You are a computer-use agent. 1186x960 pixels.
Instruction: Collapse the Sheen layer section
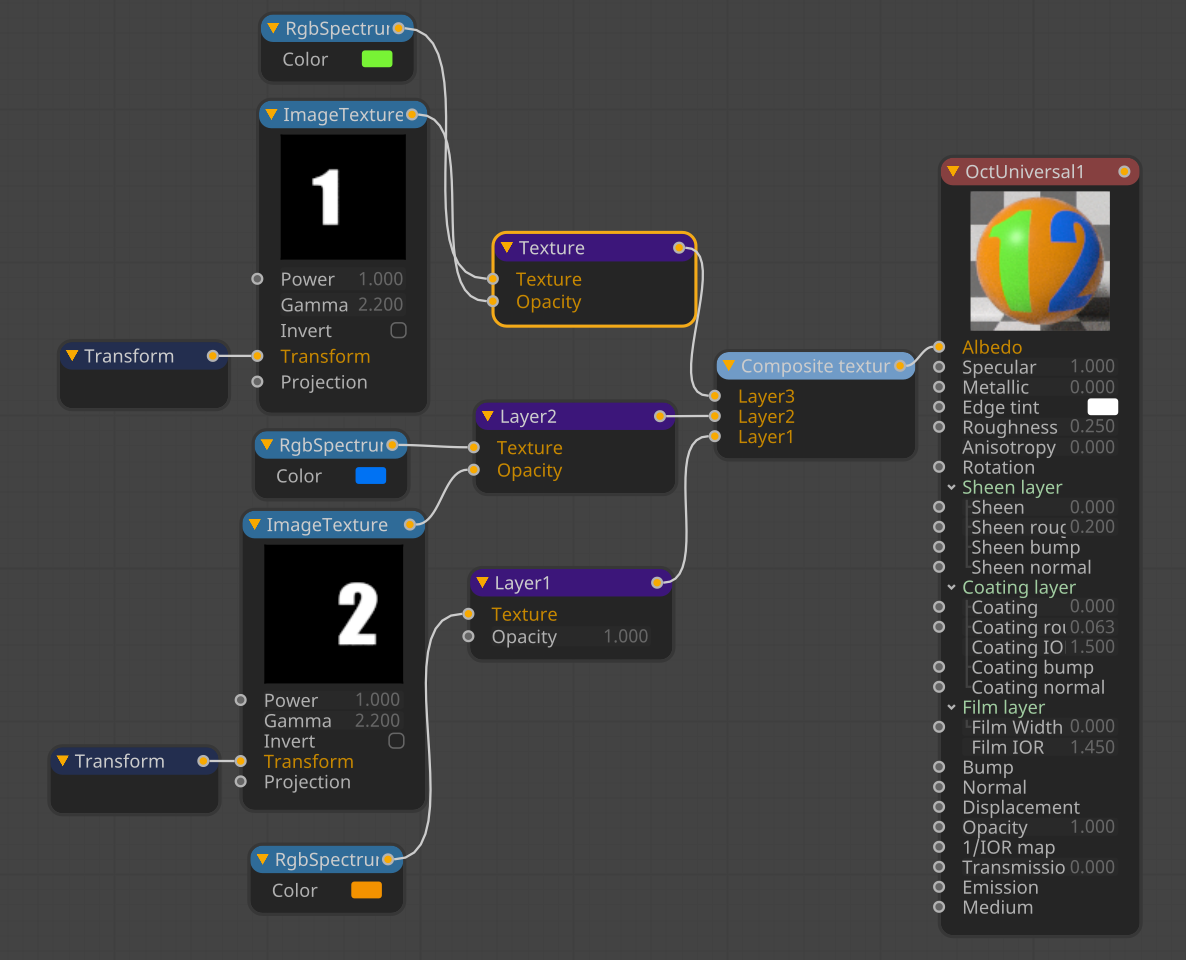click(952, 487)
